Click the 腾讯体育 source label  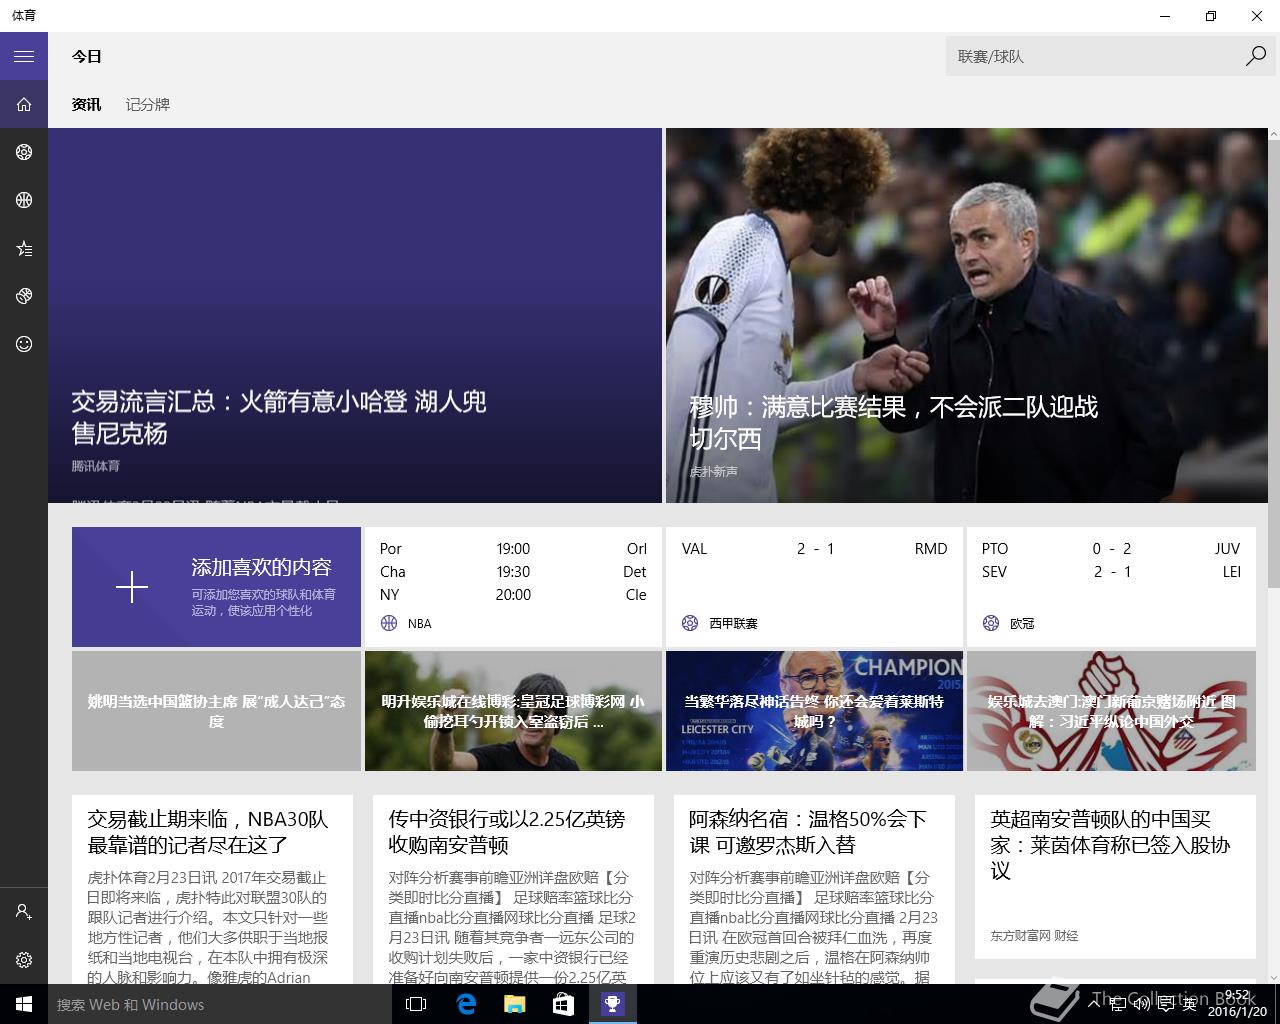95,466
